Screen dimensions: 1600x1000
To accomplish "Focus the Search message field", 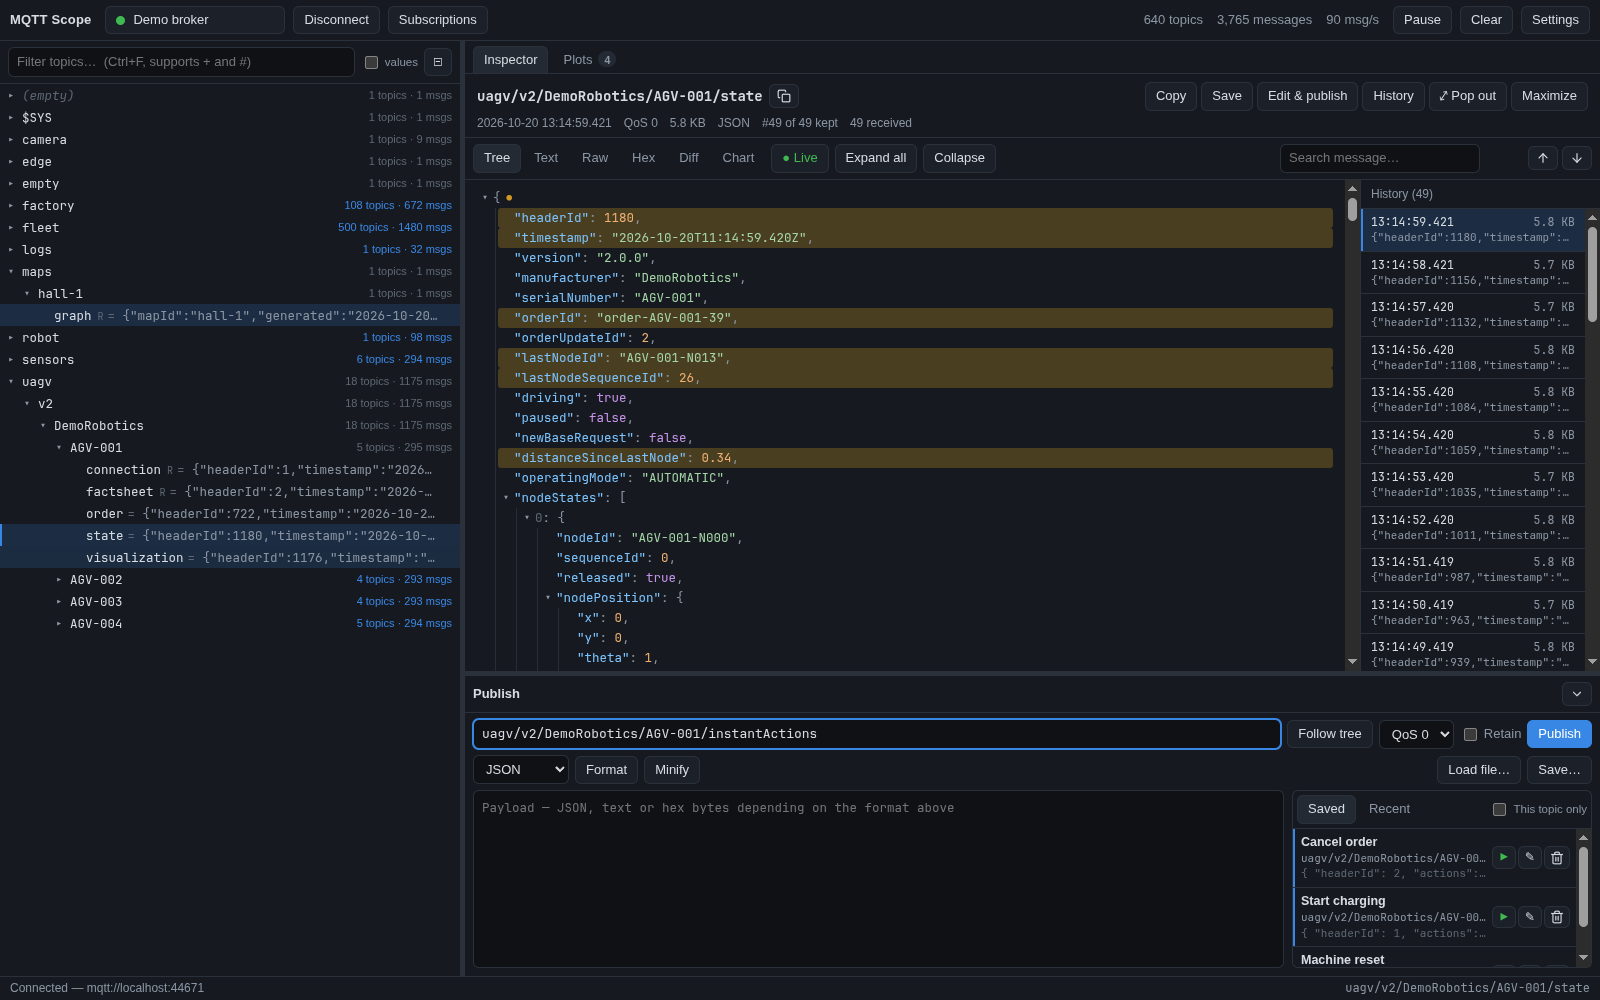I will pos(1380,158).
